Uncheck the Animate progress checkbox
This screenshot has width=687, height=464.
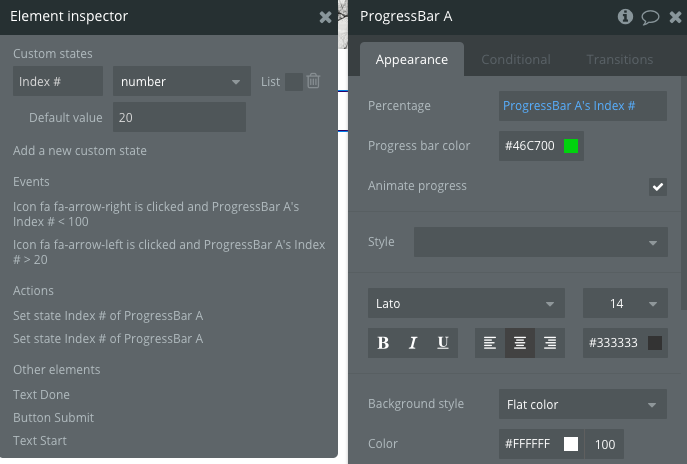(657, 186)
